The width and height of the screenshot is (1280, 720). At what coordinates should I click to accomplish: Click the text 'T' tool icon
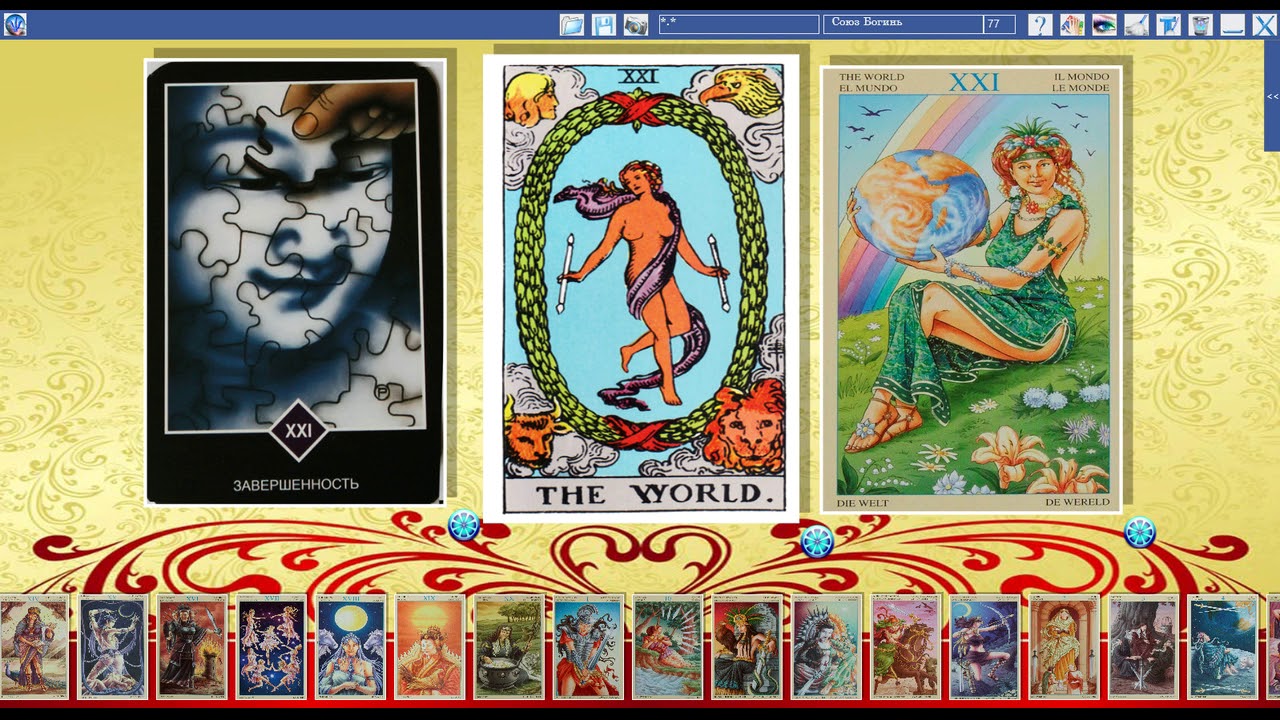(1168, 25)
